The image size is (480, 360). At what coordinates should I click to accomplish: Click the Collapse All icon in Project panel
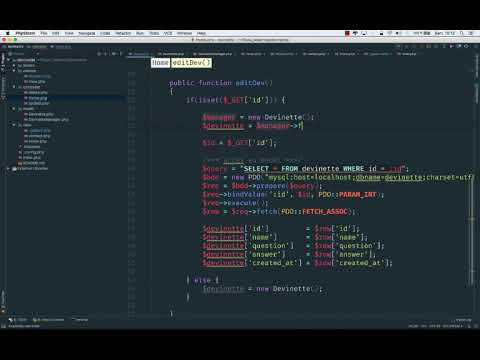[106, 54]
